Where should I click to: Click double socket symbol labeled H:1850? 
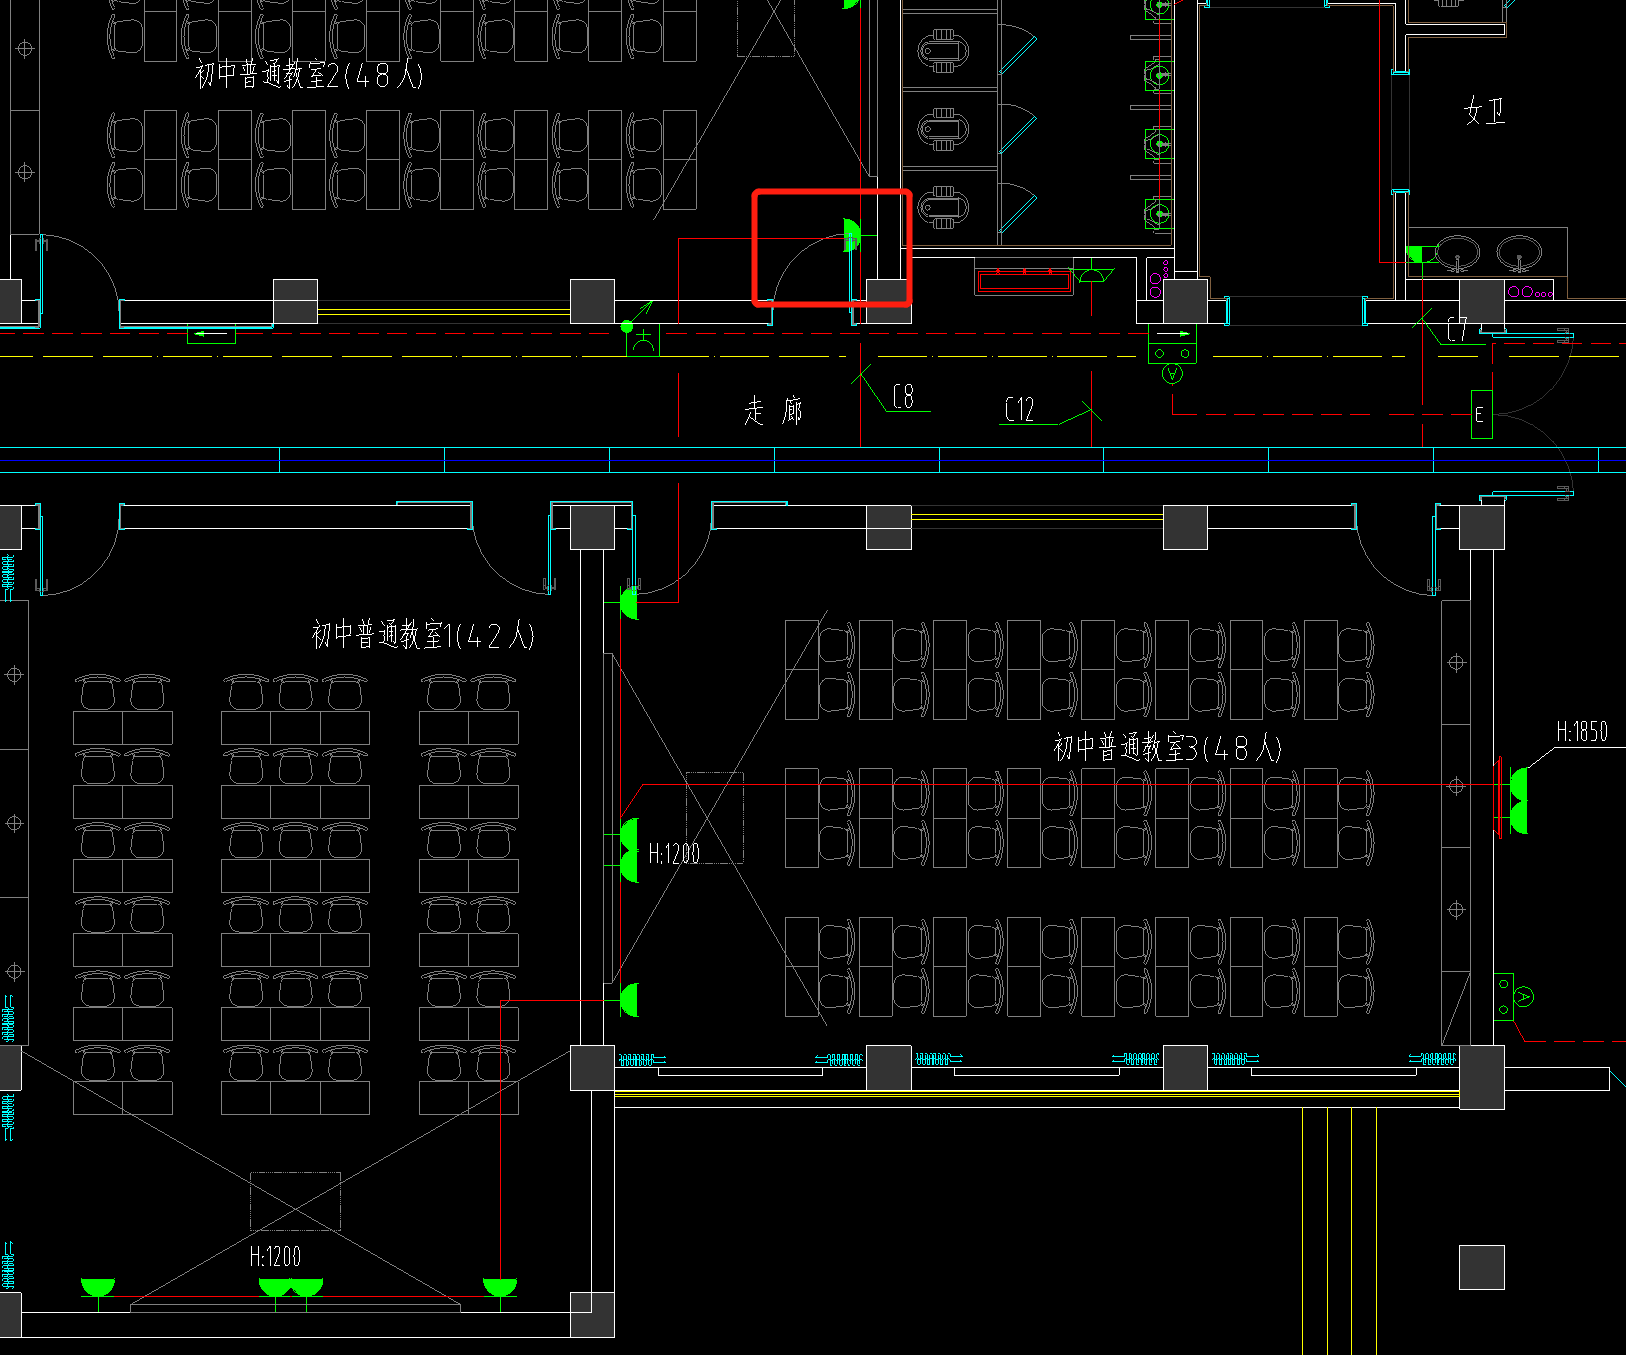coord(1518,801)
